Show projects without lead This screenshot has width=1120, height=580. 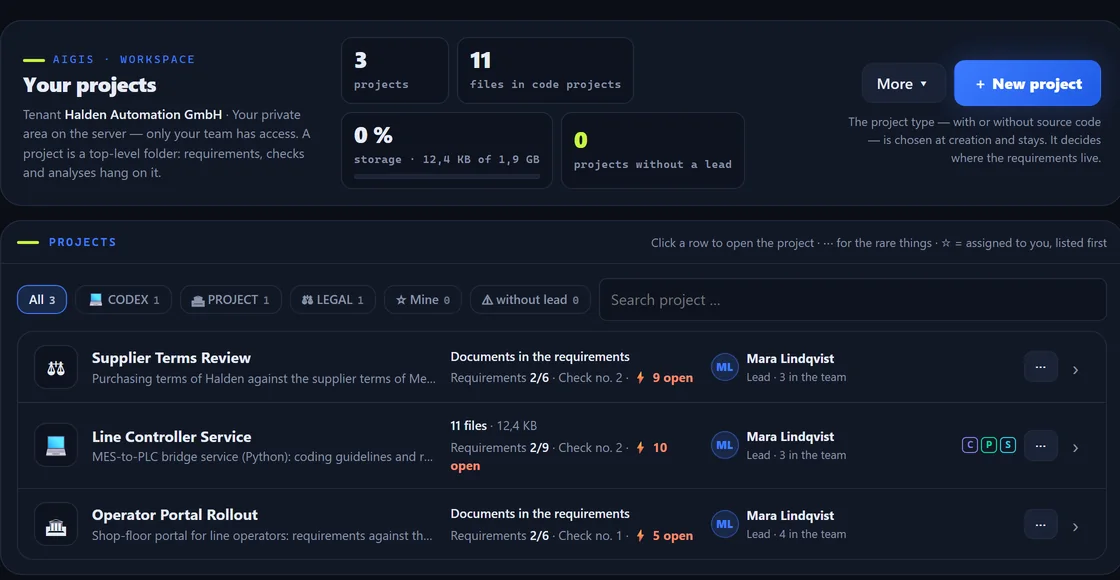(530, 300)
